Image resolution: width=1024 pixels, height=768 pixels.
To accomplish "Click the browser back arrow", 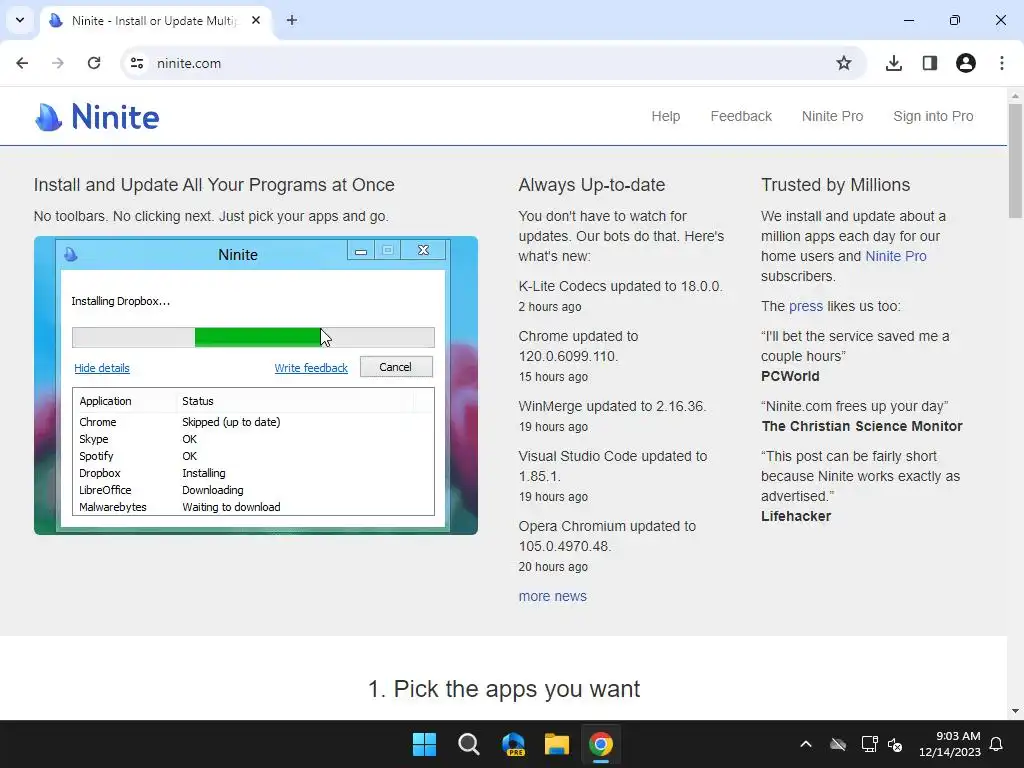I will [x=22, y=63].
